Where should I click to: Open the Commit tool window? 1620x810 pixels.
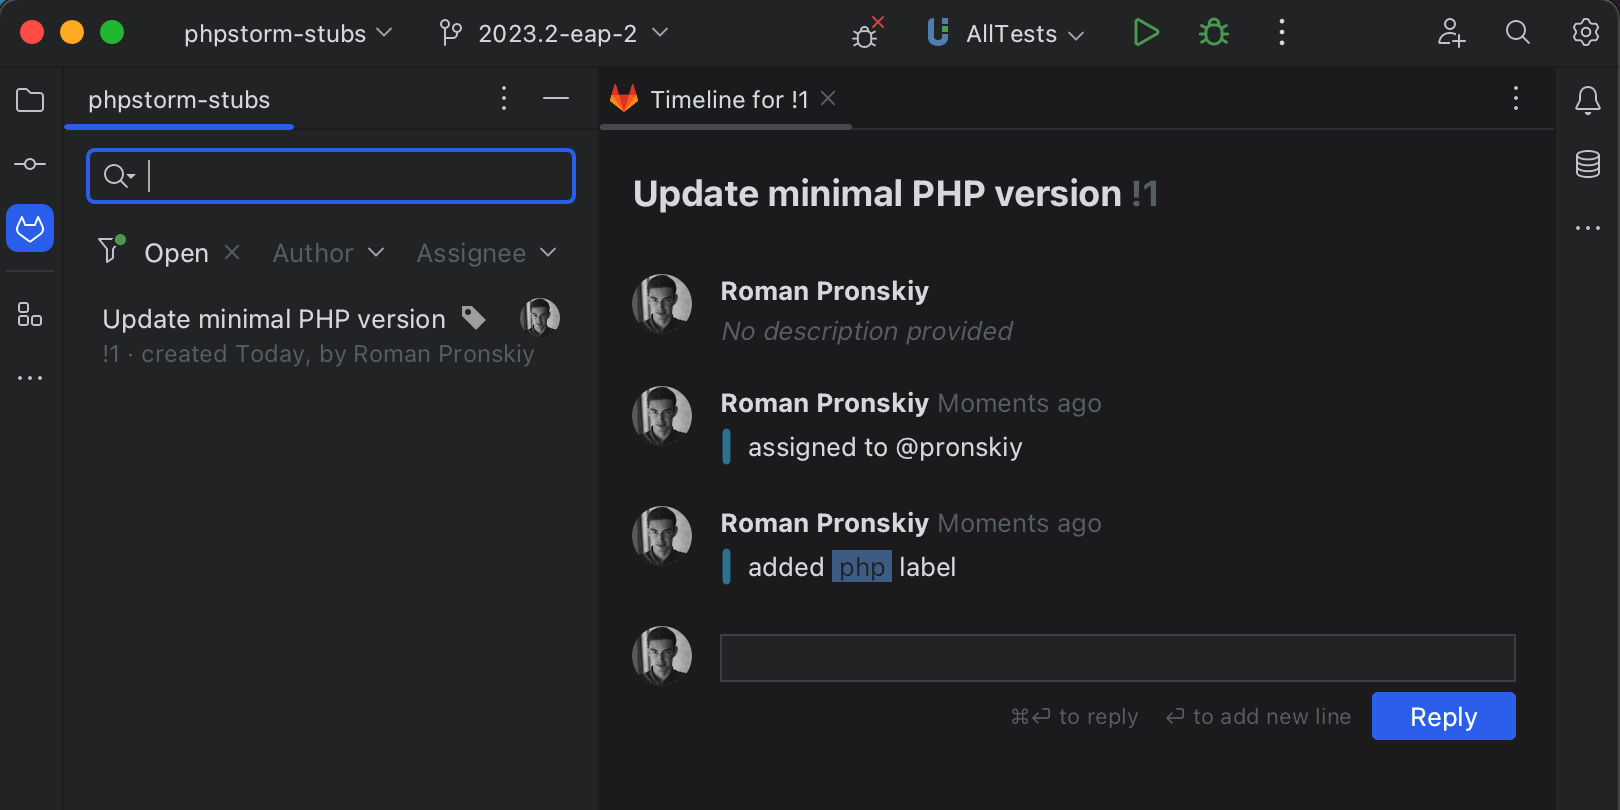pyautogui.click(x=30, y=164)
